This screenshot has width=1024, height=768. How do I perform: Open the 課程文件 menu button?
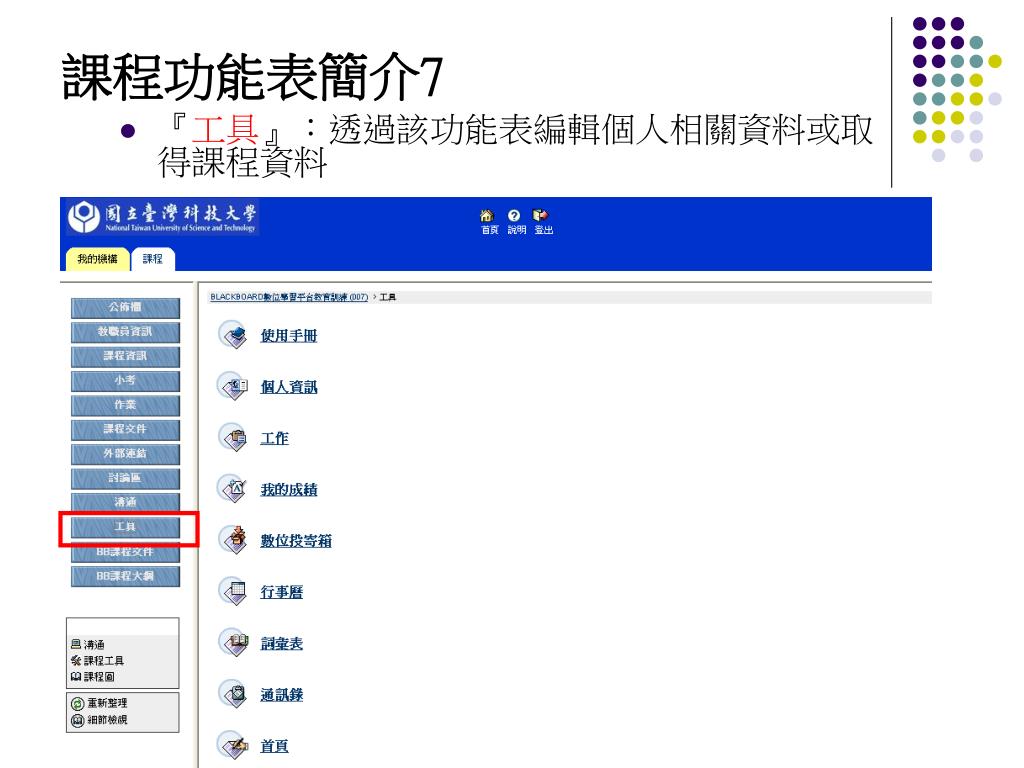(125, 429)
